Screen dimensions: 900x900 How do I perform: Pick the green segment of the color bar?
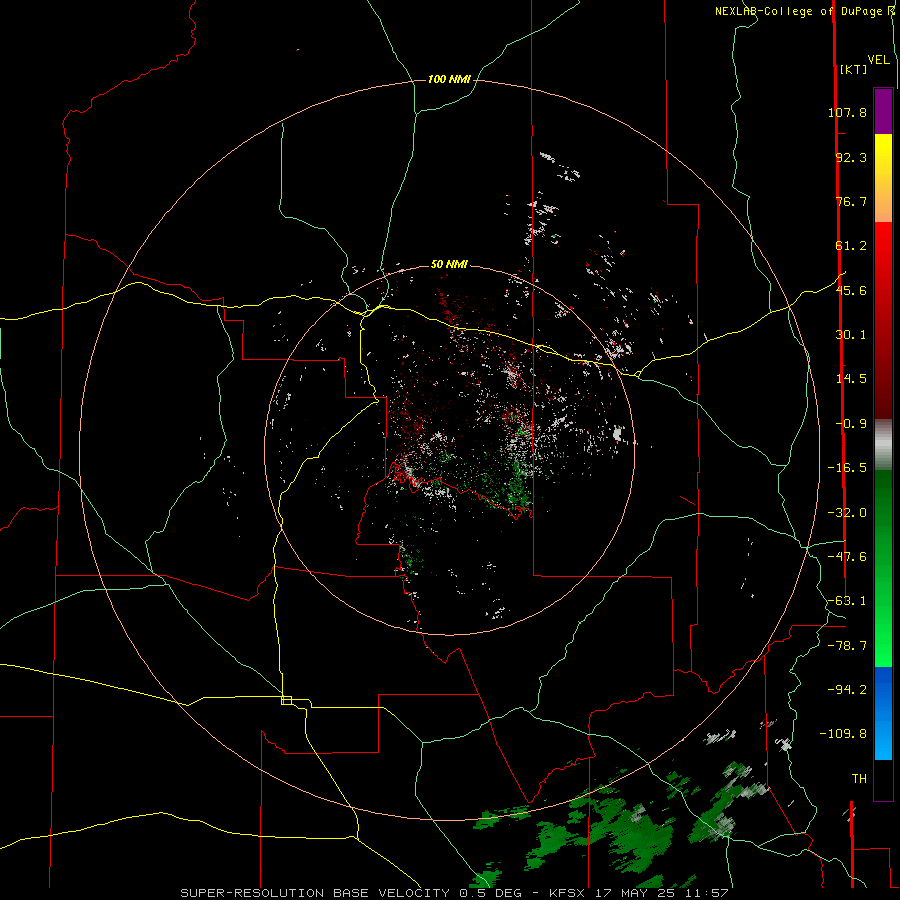(883, 568)
